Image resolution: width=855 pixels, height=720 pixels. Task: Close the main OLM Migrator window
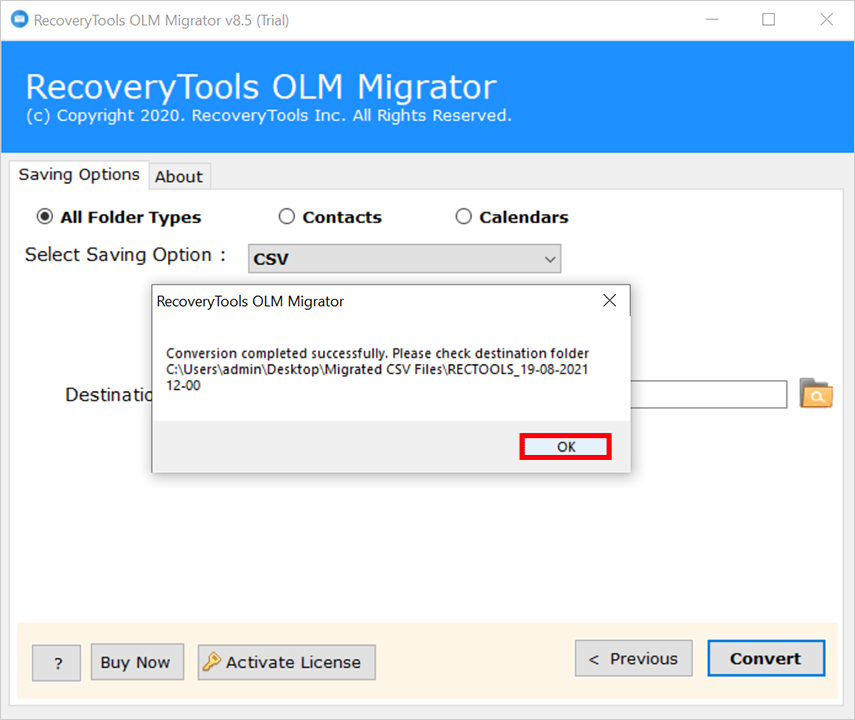(827, 20)
